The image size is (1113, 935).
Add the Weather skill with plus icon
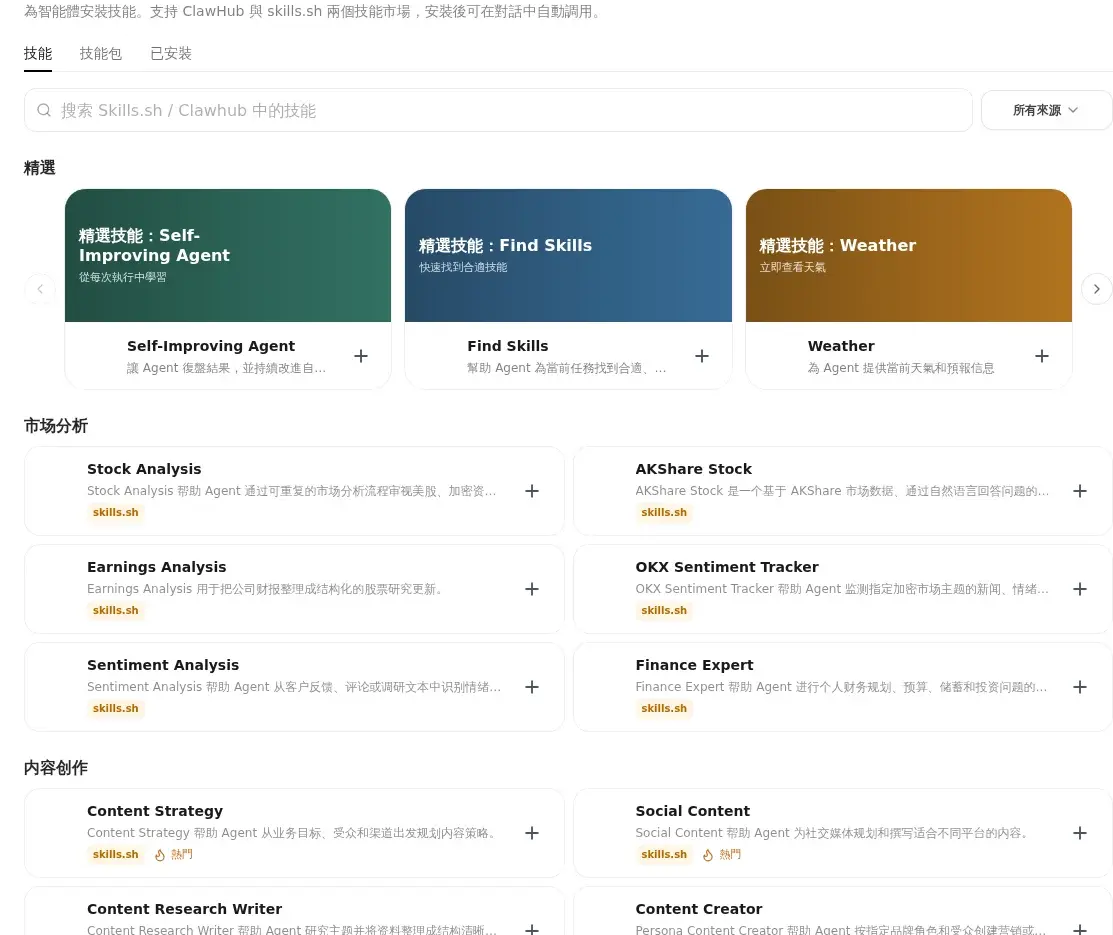[1041, 356]
